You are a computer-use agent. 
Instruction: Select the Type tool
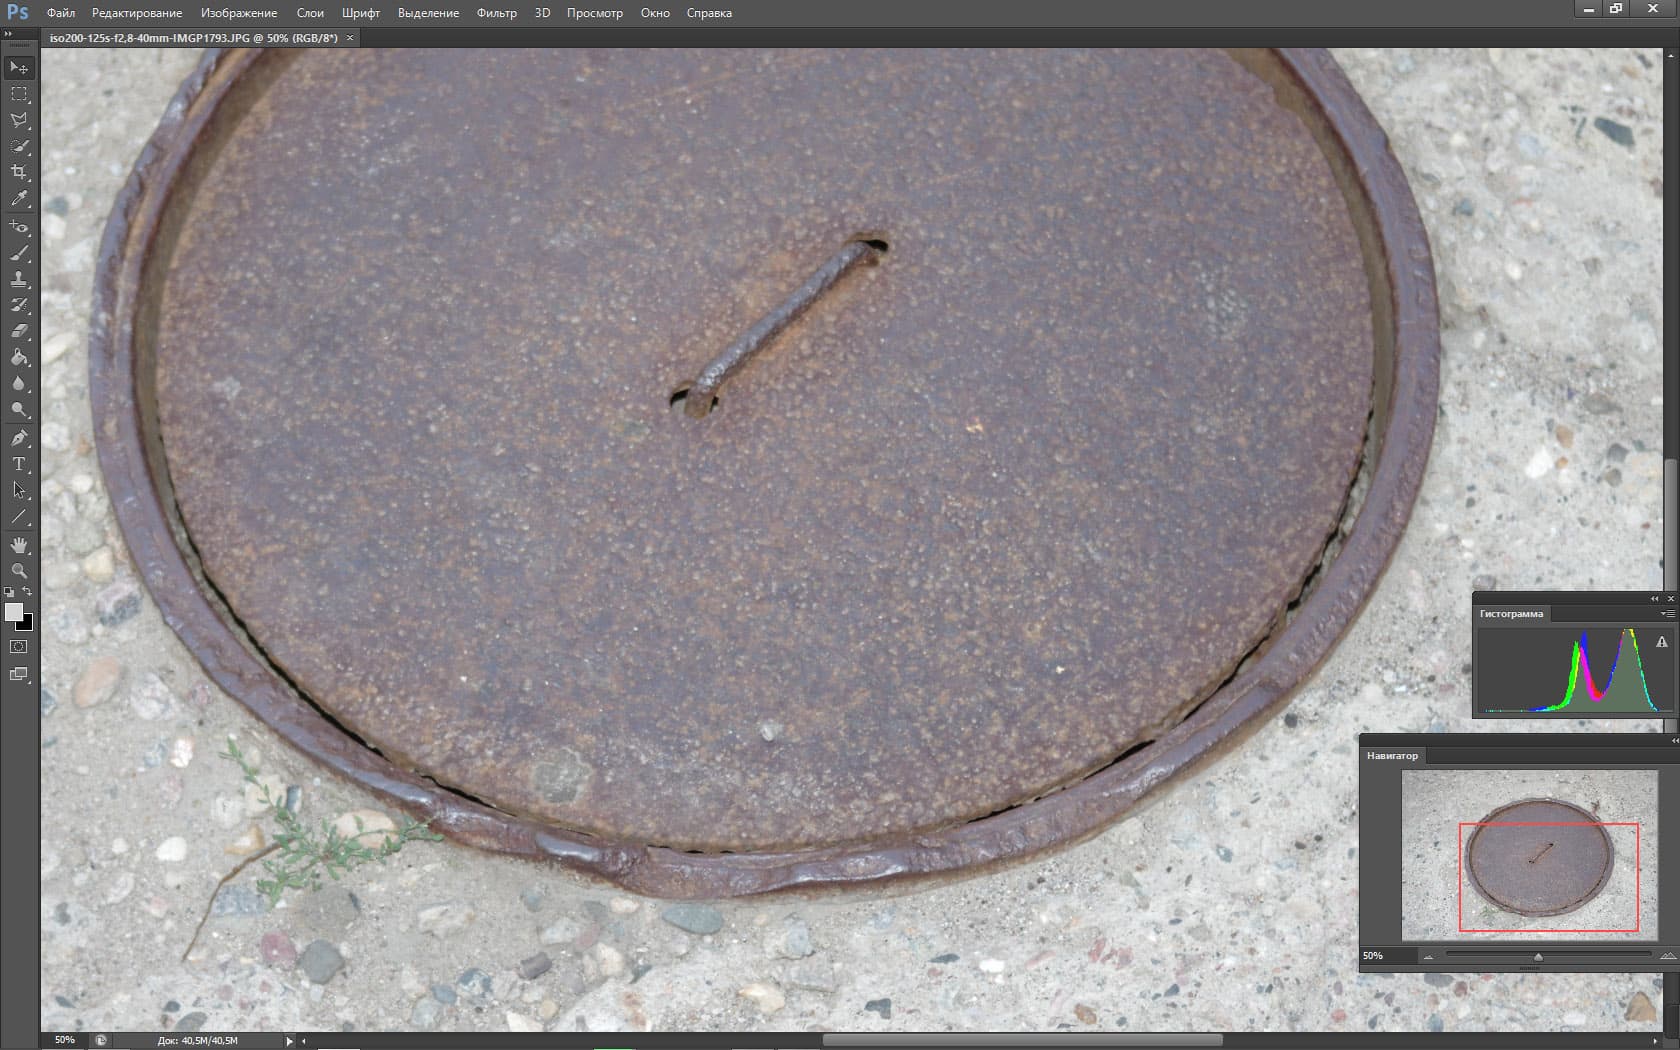(19, 464)
